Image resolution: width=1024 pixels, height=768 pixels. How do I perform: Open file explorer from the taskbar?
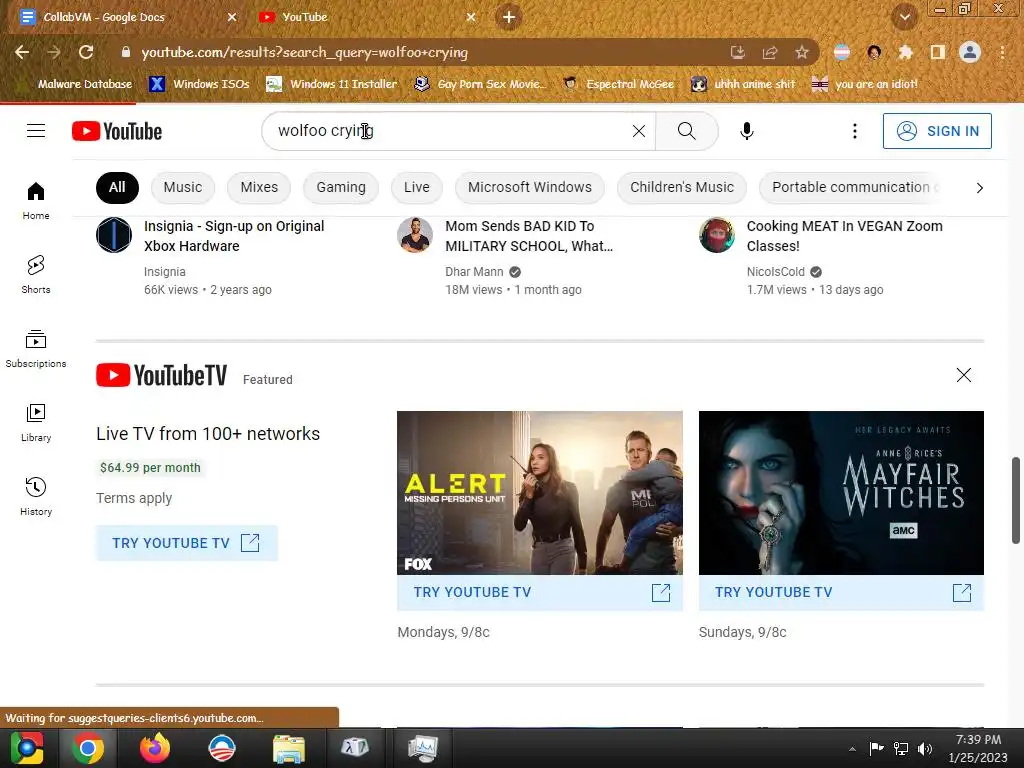(x=289, y=748)
